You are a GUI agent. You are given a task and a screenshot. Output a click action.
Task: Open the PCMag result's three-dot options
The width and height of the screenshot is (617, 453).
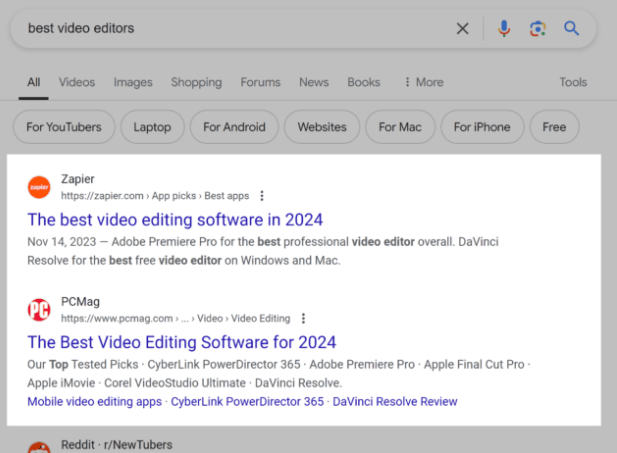click(303, 318)
